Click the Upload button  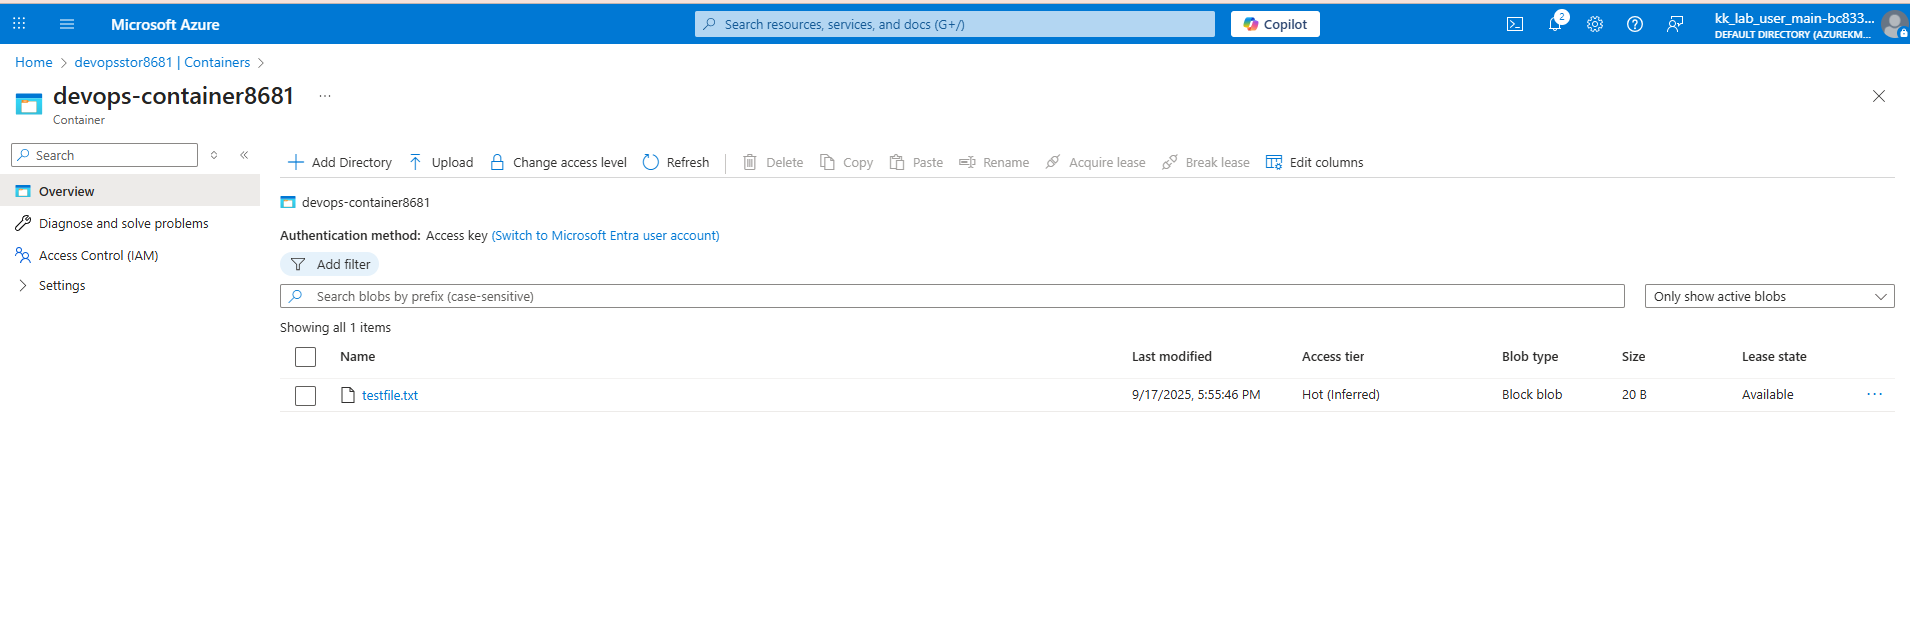(x=441, y=162)
